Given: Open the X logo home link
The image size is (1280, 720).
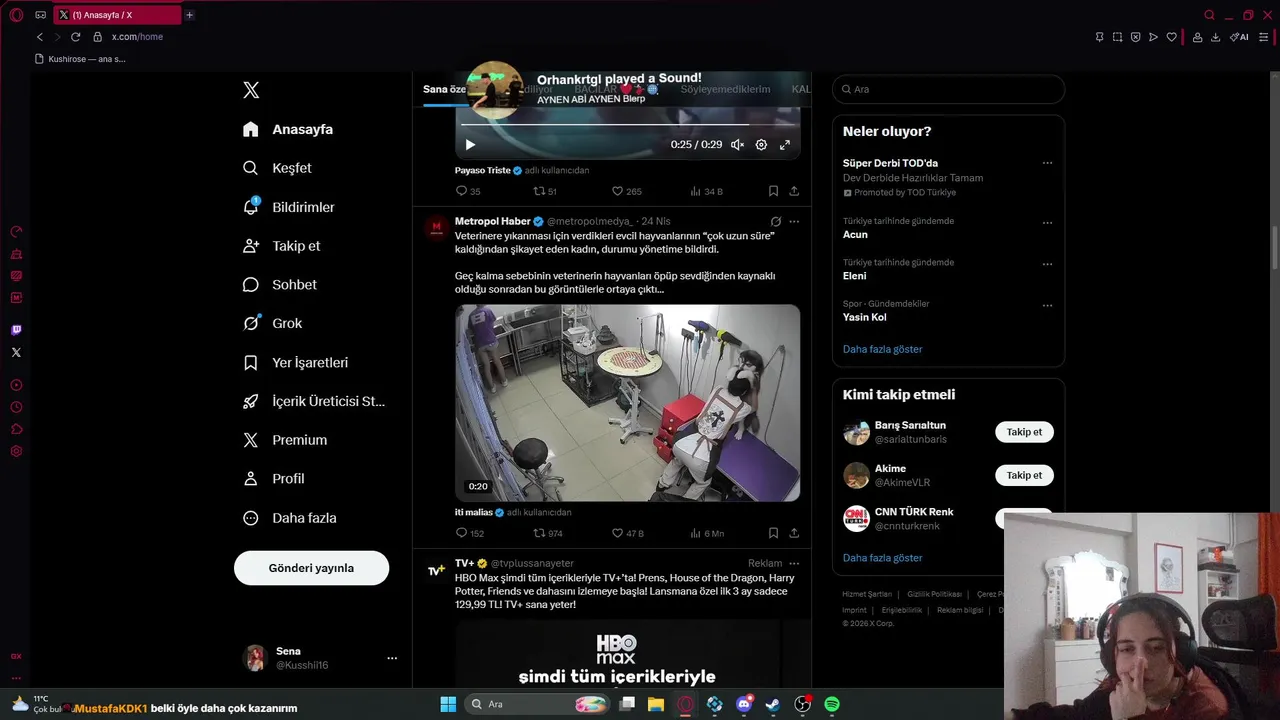Looking at the screenshot, I should 251,90.
